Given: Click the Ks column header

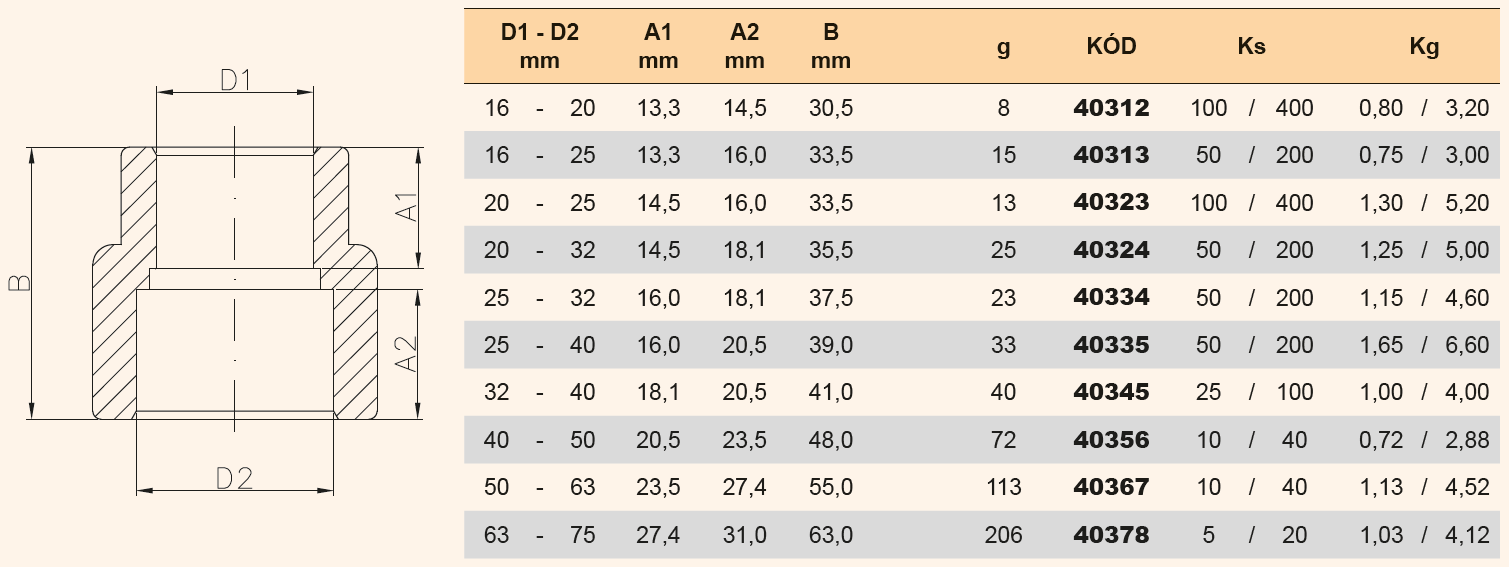Looking at the screenshot, I should tap(1251, 46).
